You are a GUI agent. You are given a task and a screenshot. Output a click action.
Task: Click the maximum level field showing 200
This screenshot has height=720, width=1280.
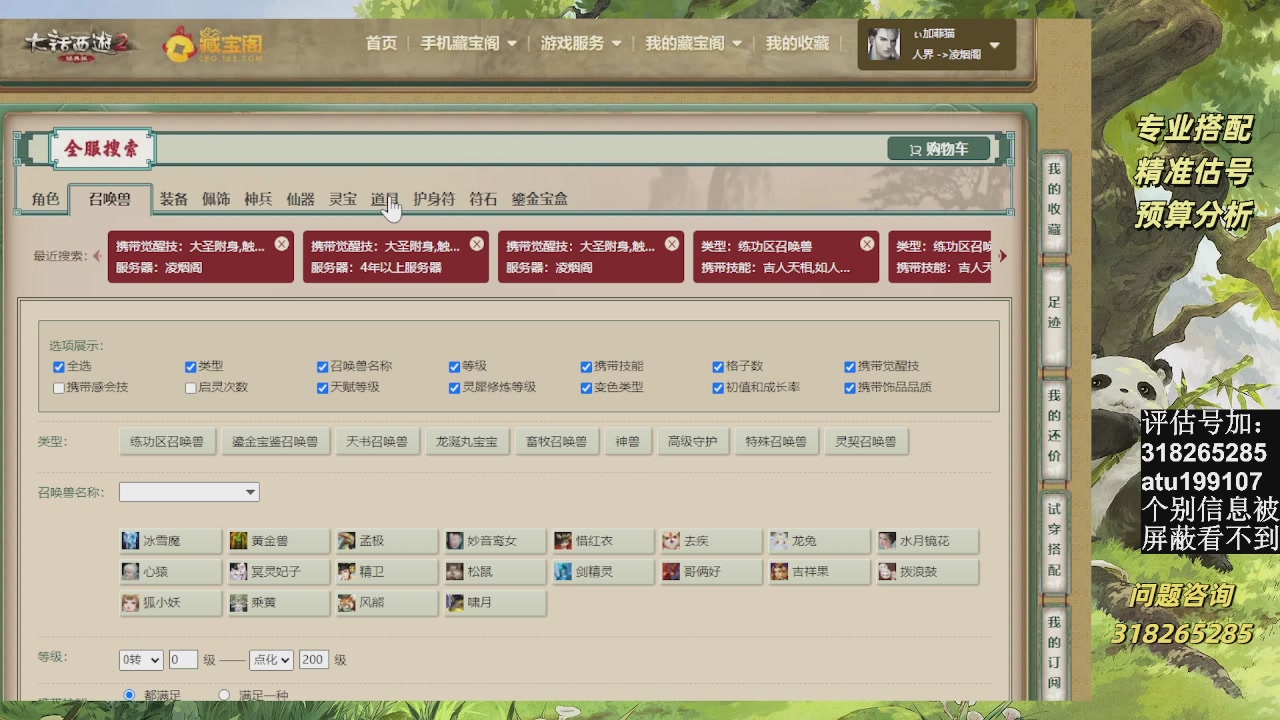coord(314,660)
